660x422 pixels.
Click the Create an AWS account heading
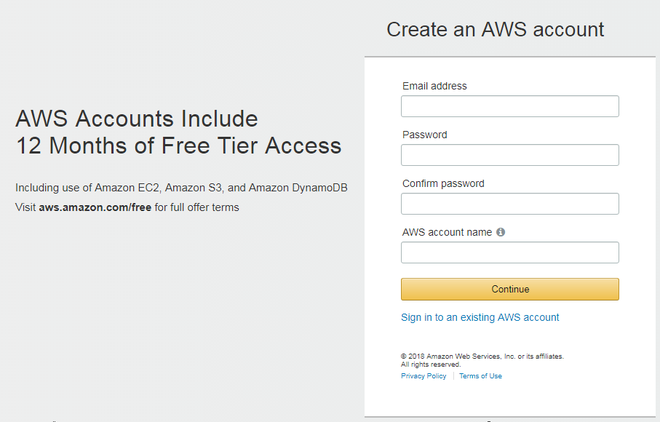(x=495, y=29)
